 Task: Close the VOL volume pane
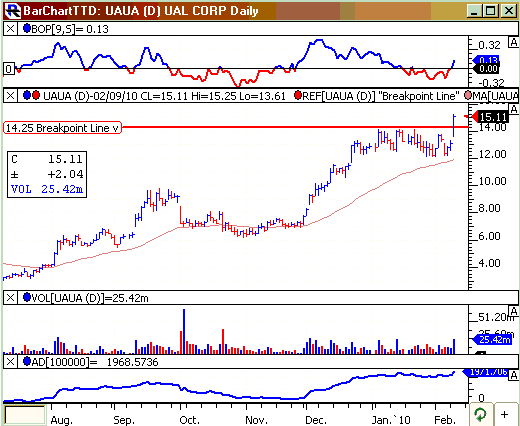coord(10,298)
